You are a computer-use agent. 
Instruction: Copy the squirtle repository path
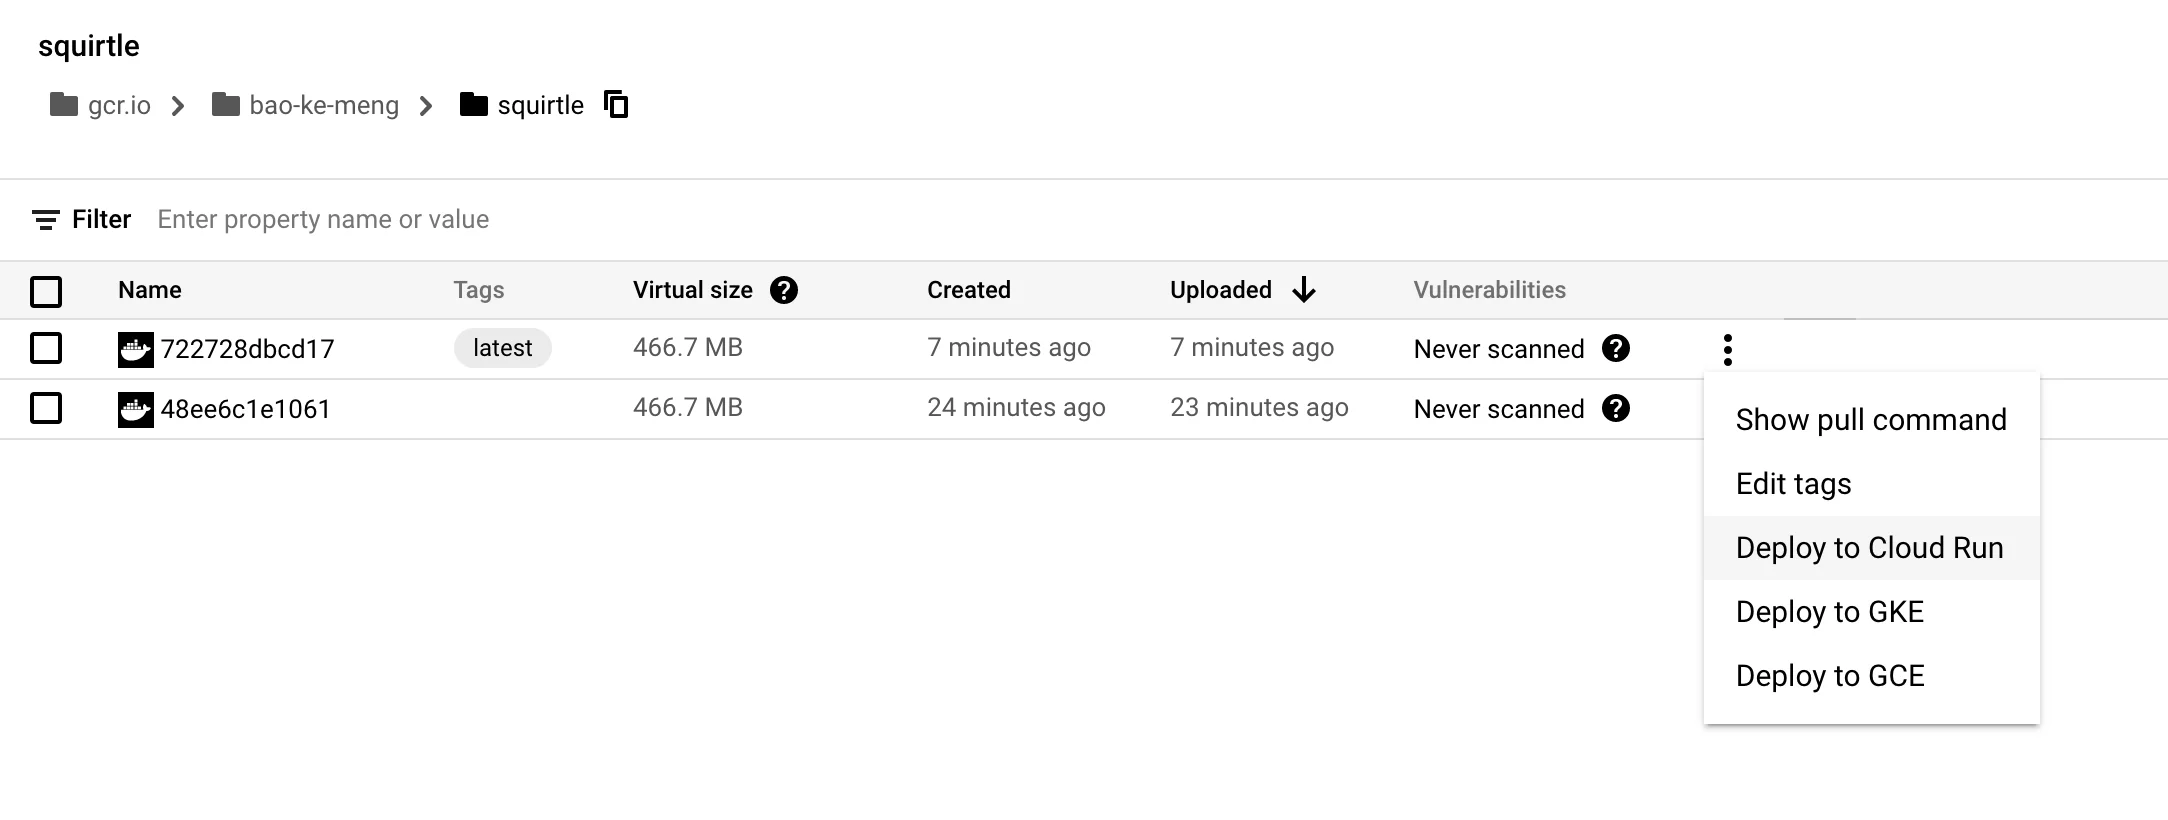pyautogui.click(x=616, y=104)
